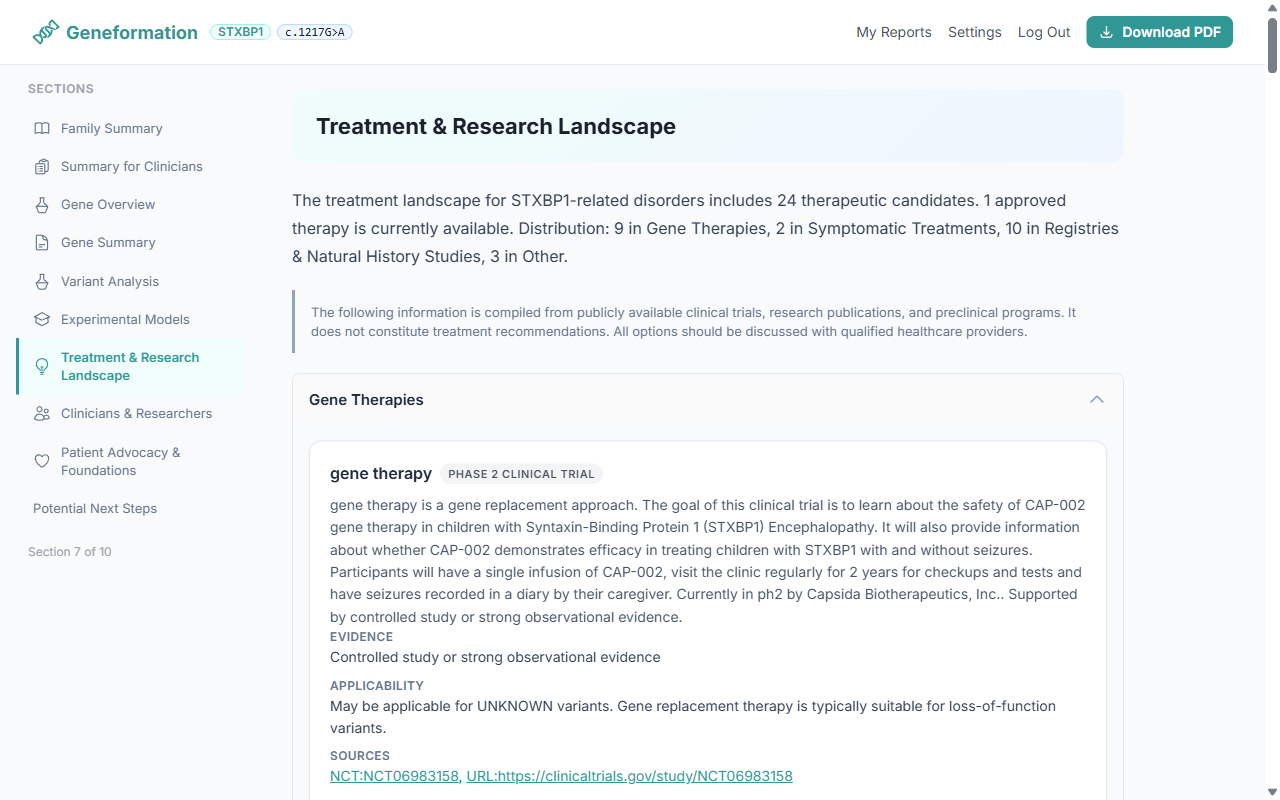Follow the clinicaltrials.gov study URL
This screenshot has width=1280, height=800.
point(629,776)
